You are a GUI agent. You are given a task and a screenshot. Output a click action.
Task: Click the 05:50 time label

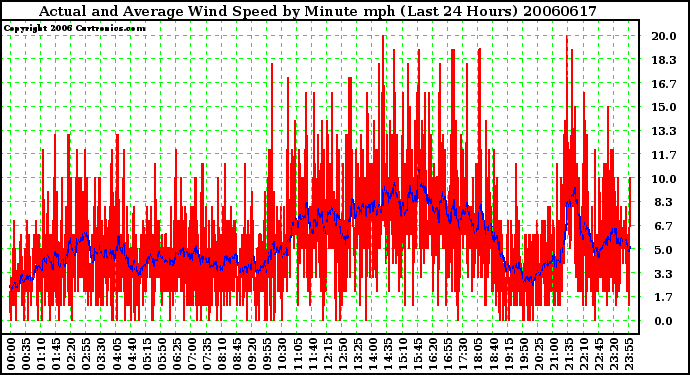(x=161, y=354)
